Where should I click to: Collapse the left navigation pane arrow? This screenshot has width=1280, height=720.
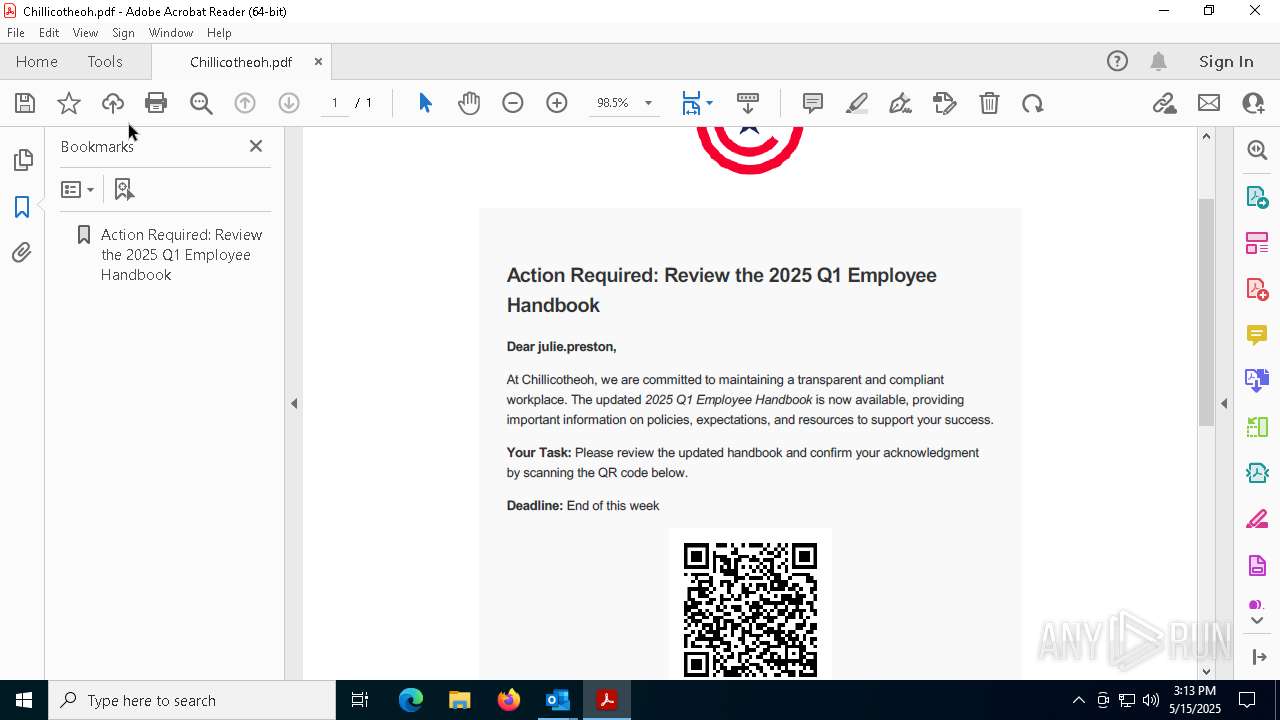[294, 404]
